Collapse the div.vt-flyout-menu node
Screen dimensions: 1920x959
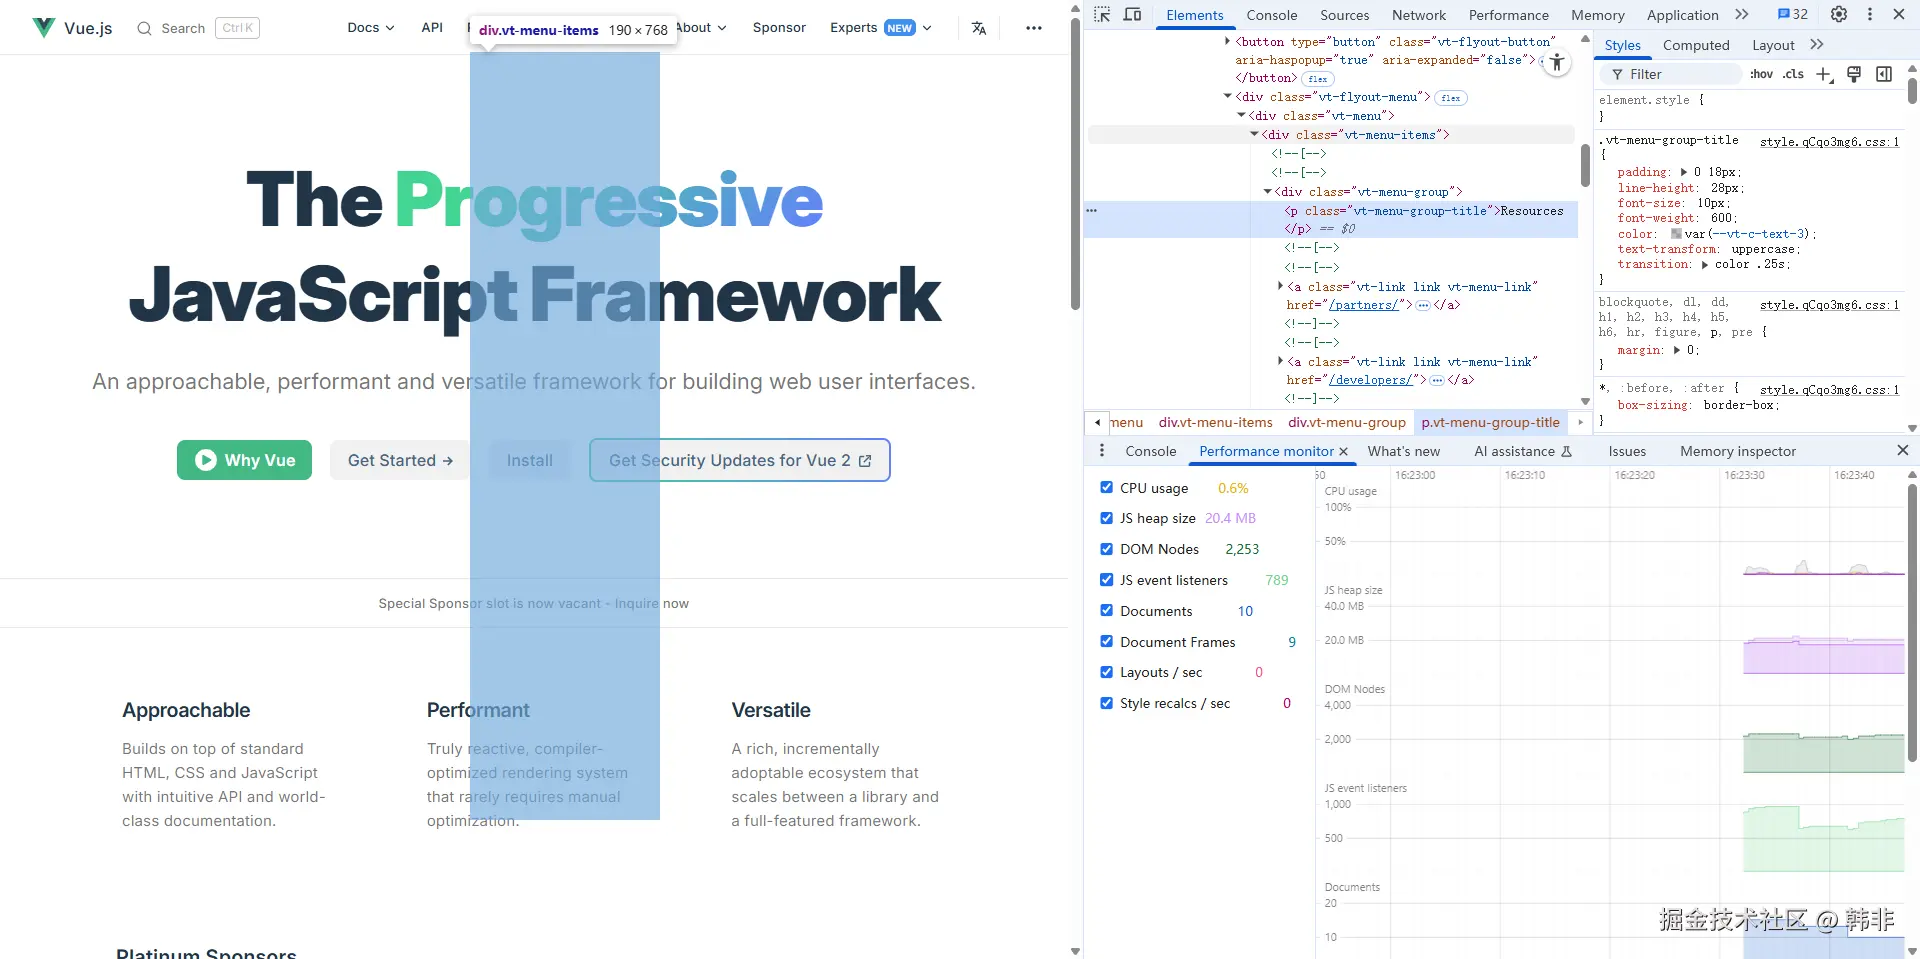pos(1228,97)
